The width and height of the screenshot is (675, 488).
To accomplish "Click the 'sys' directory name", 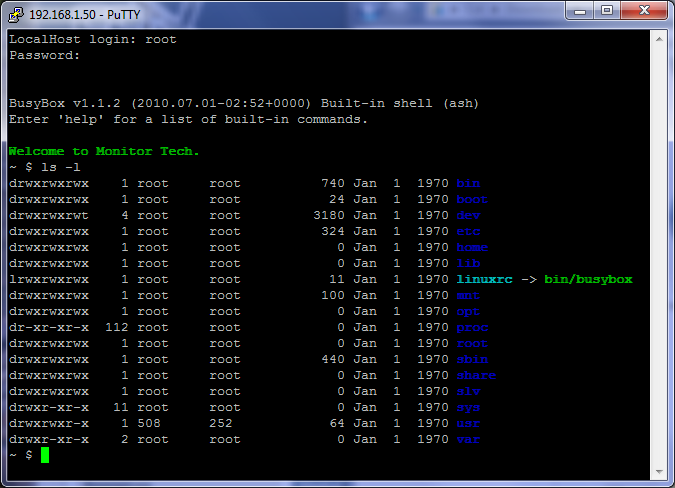I will tap(468, 408).
